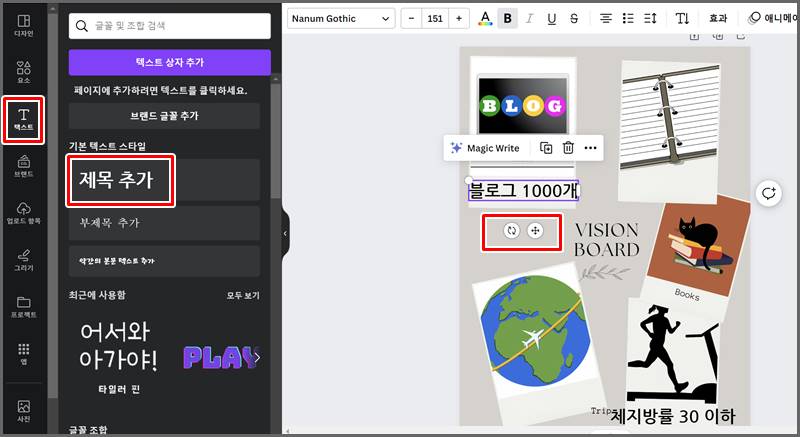
Task: Open more options ellipsis menu
Action: [590, 148]
